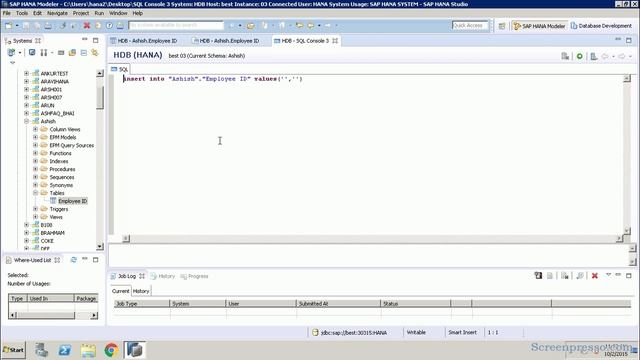This screenshot has width=640, height=360.
Task: Click the system search input field
Action: [x=176, y=25]
